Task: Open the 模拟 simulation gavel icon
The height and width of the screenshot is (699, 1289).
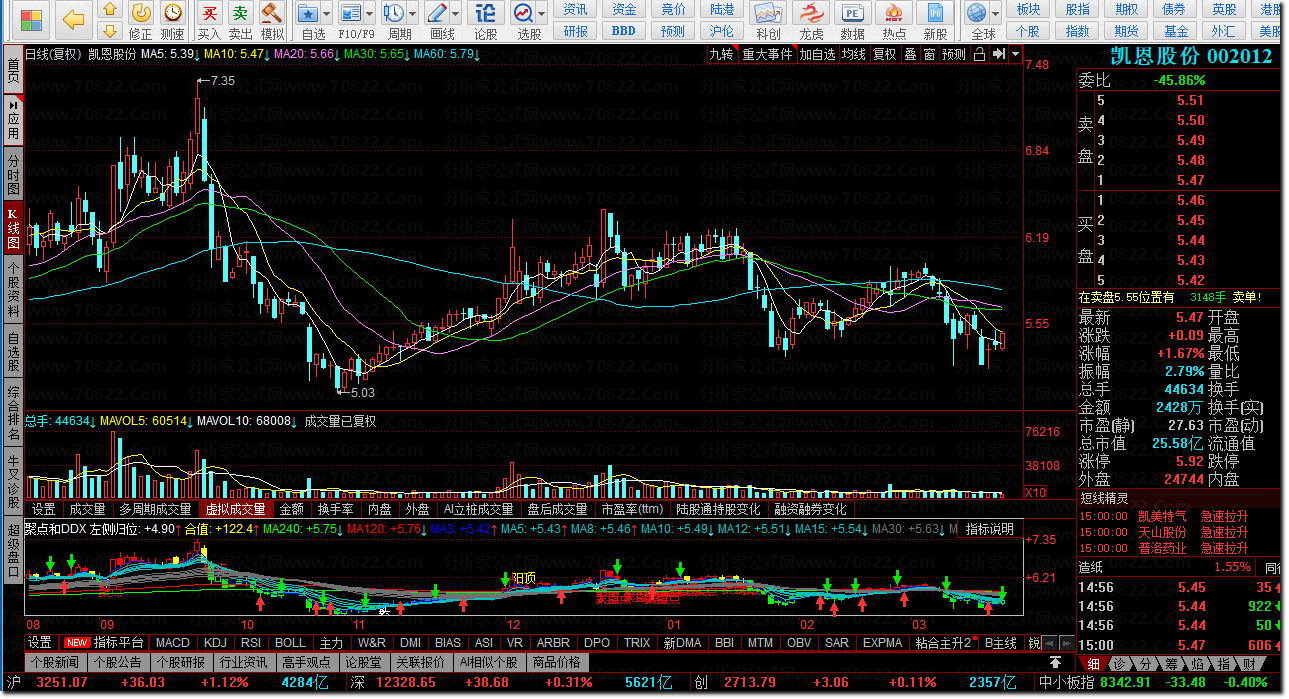Action: [x=271, y=13]
